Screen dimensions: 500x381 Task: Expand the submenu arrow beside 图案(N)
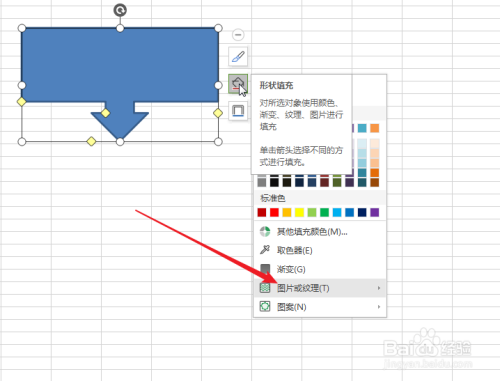coord(379,307)
